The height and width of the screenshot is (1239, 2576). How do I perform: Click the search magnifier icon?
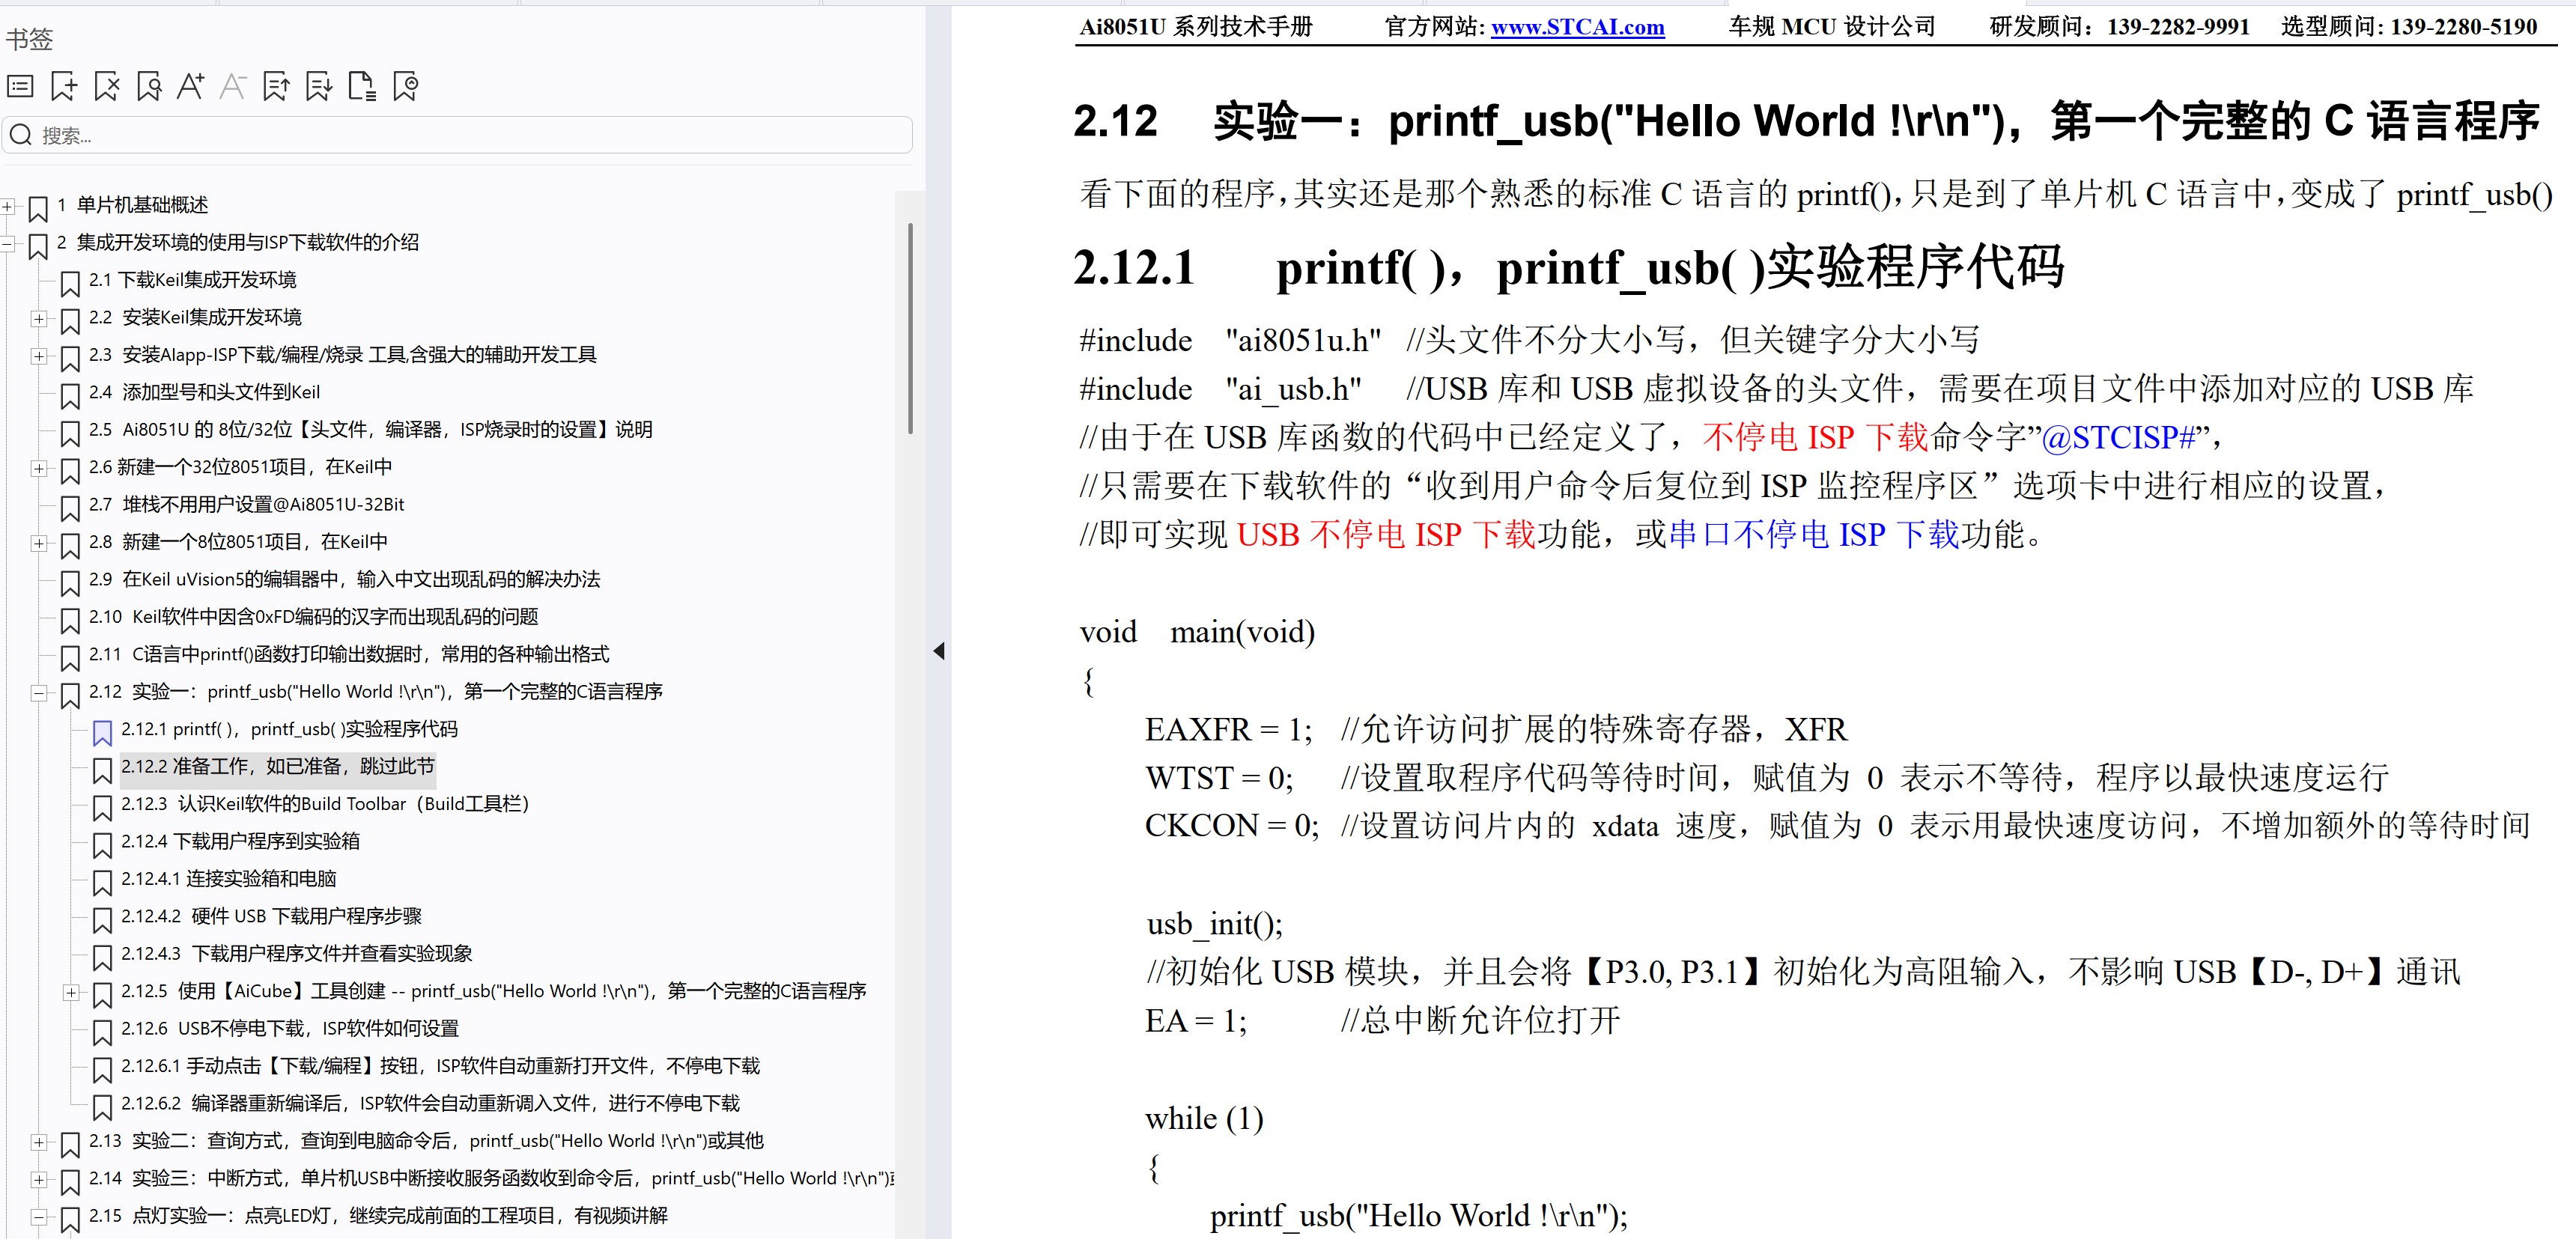click(21, 135)
